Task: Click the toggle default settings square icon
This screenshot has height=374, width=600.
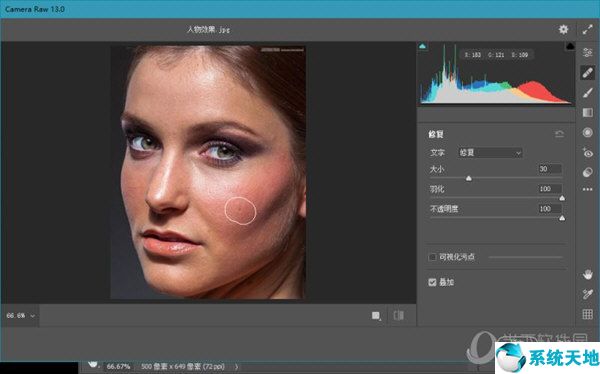Action: coord(376,316)
